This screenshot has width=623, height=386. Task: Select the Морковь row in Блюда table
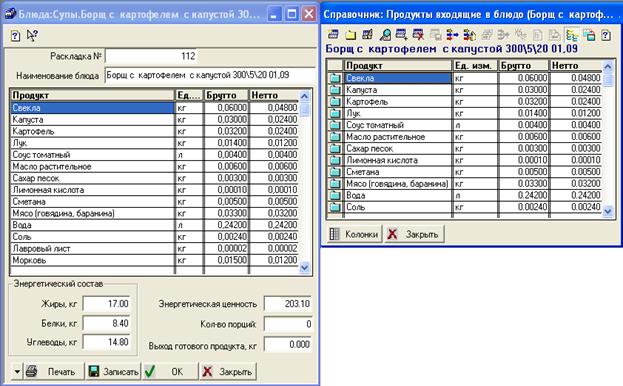154,261
